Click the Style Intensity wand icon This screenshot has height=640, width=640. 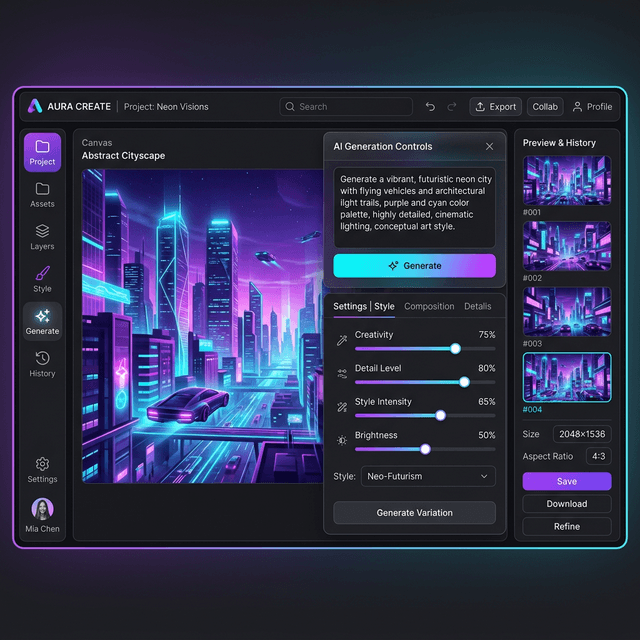point(342,407)
